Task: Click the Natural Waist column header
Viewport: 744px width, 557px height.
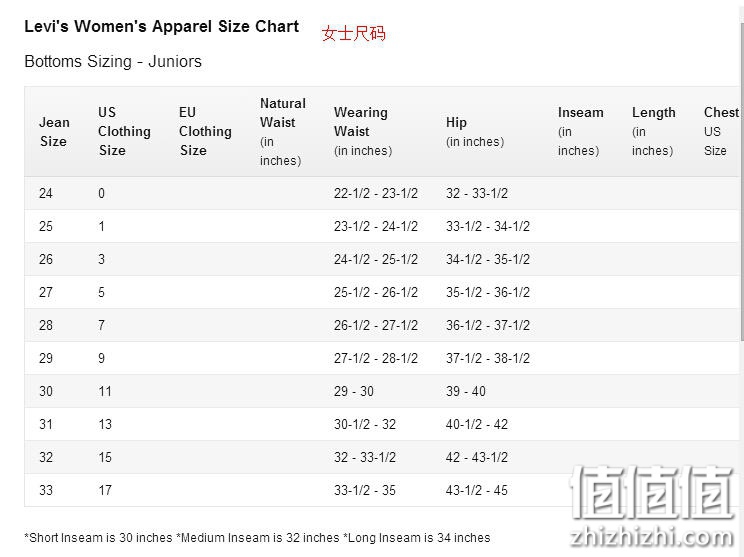Action: click(283, 131)
